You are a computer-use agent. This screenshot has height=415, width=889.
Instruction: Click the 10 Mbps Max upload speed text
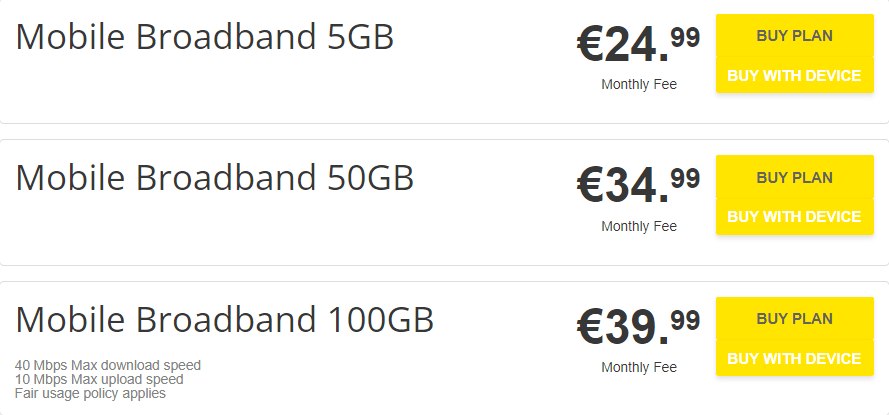[99, 379]
